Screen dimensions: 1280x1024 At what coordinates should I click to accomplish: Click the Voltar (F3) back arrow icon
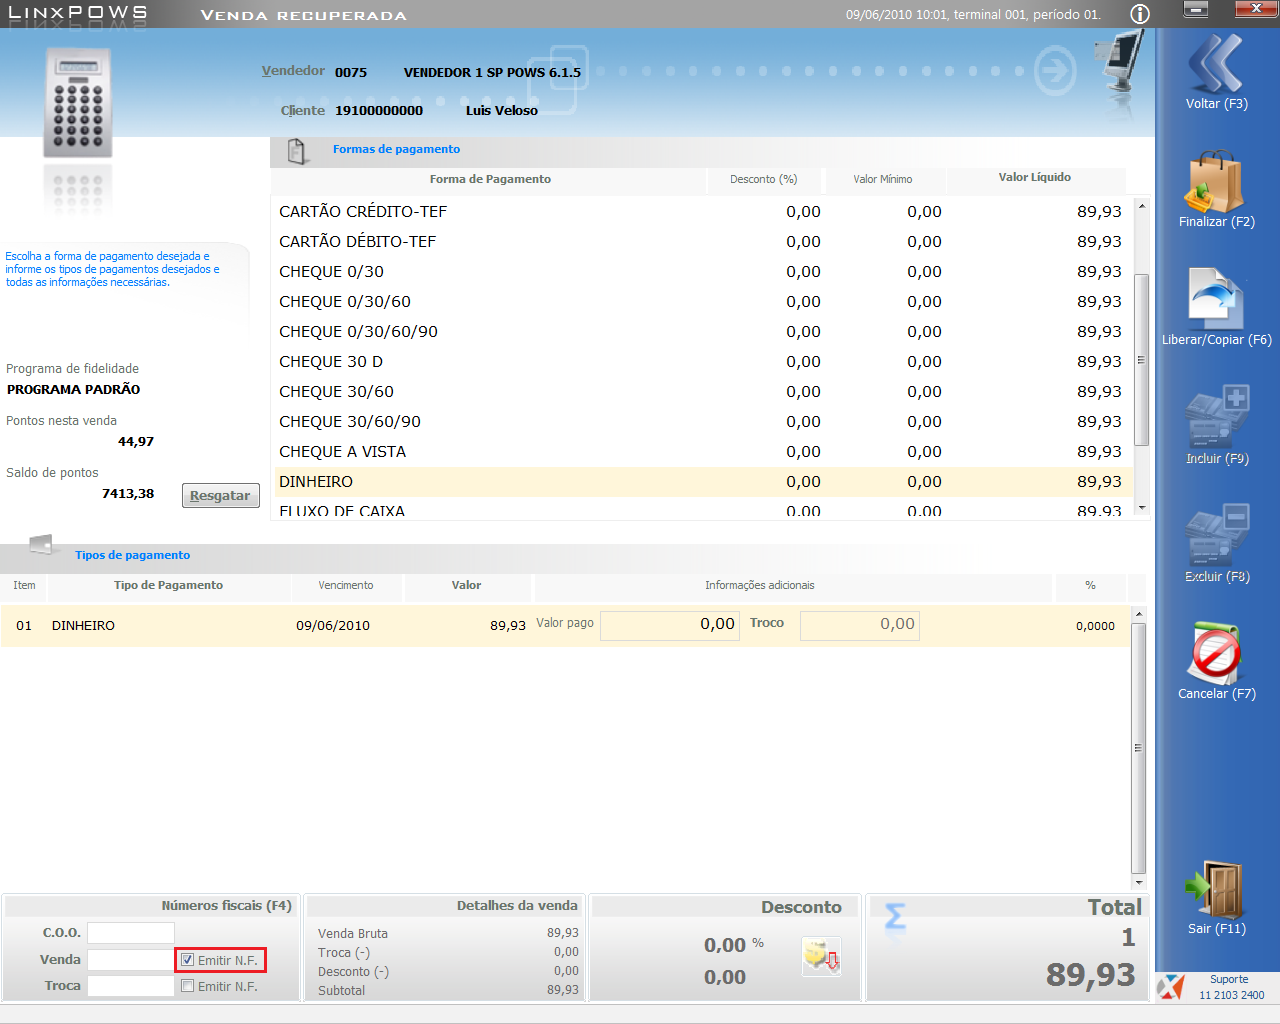[x=1216, y=62]
